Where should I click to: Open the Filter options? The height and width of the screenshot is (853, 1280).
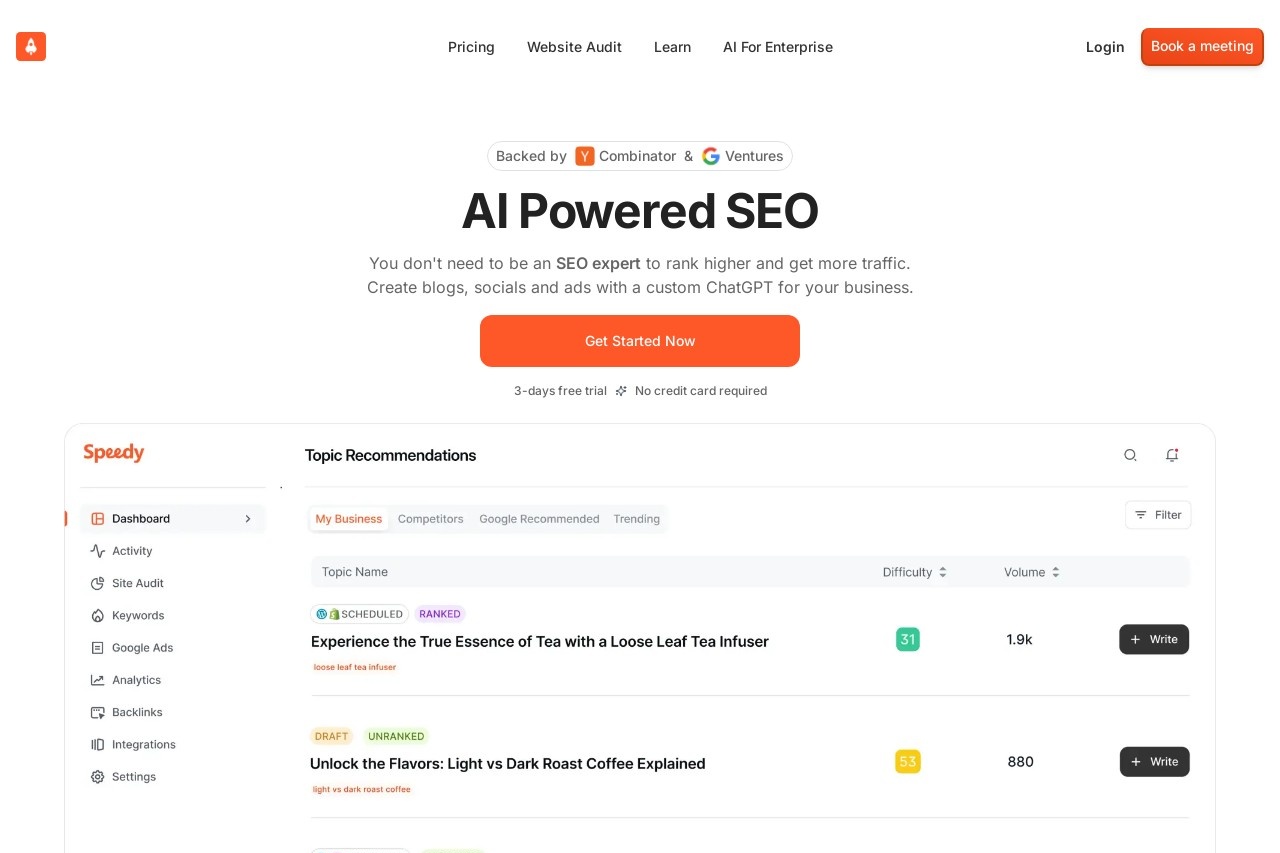1158,515
